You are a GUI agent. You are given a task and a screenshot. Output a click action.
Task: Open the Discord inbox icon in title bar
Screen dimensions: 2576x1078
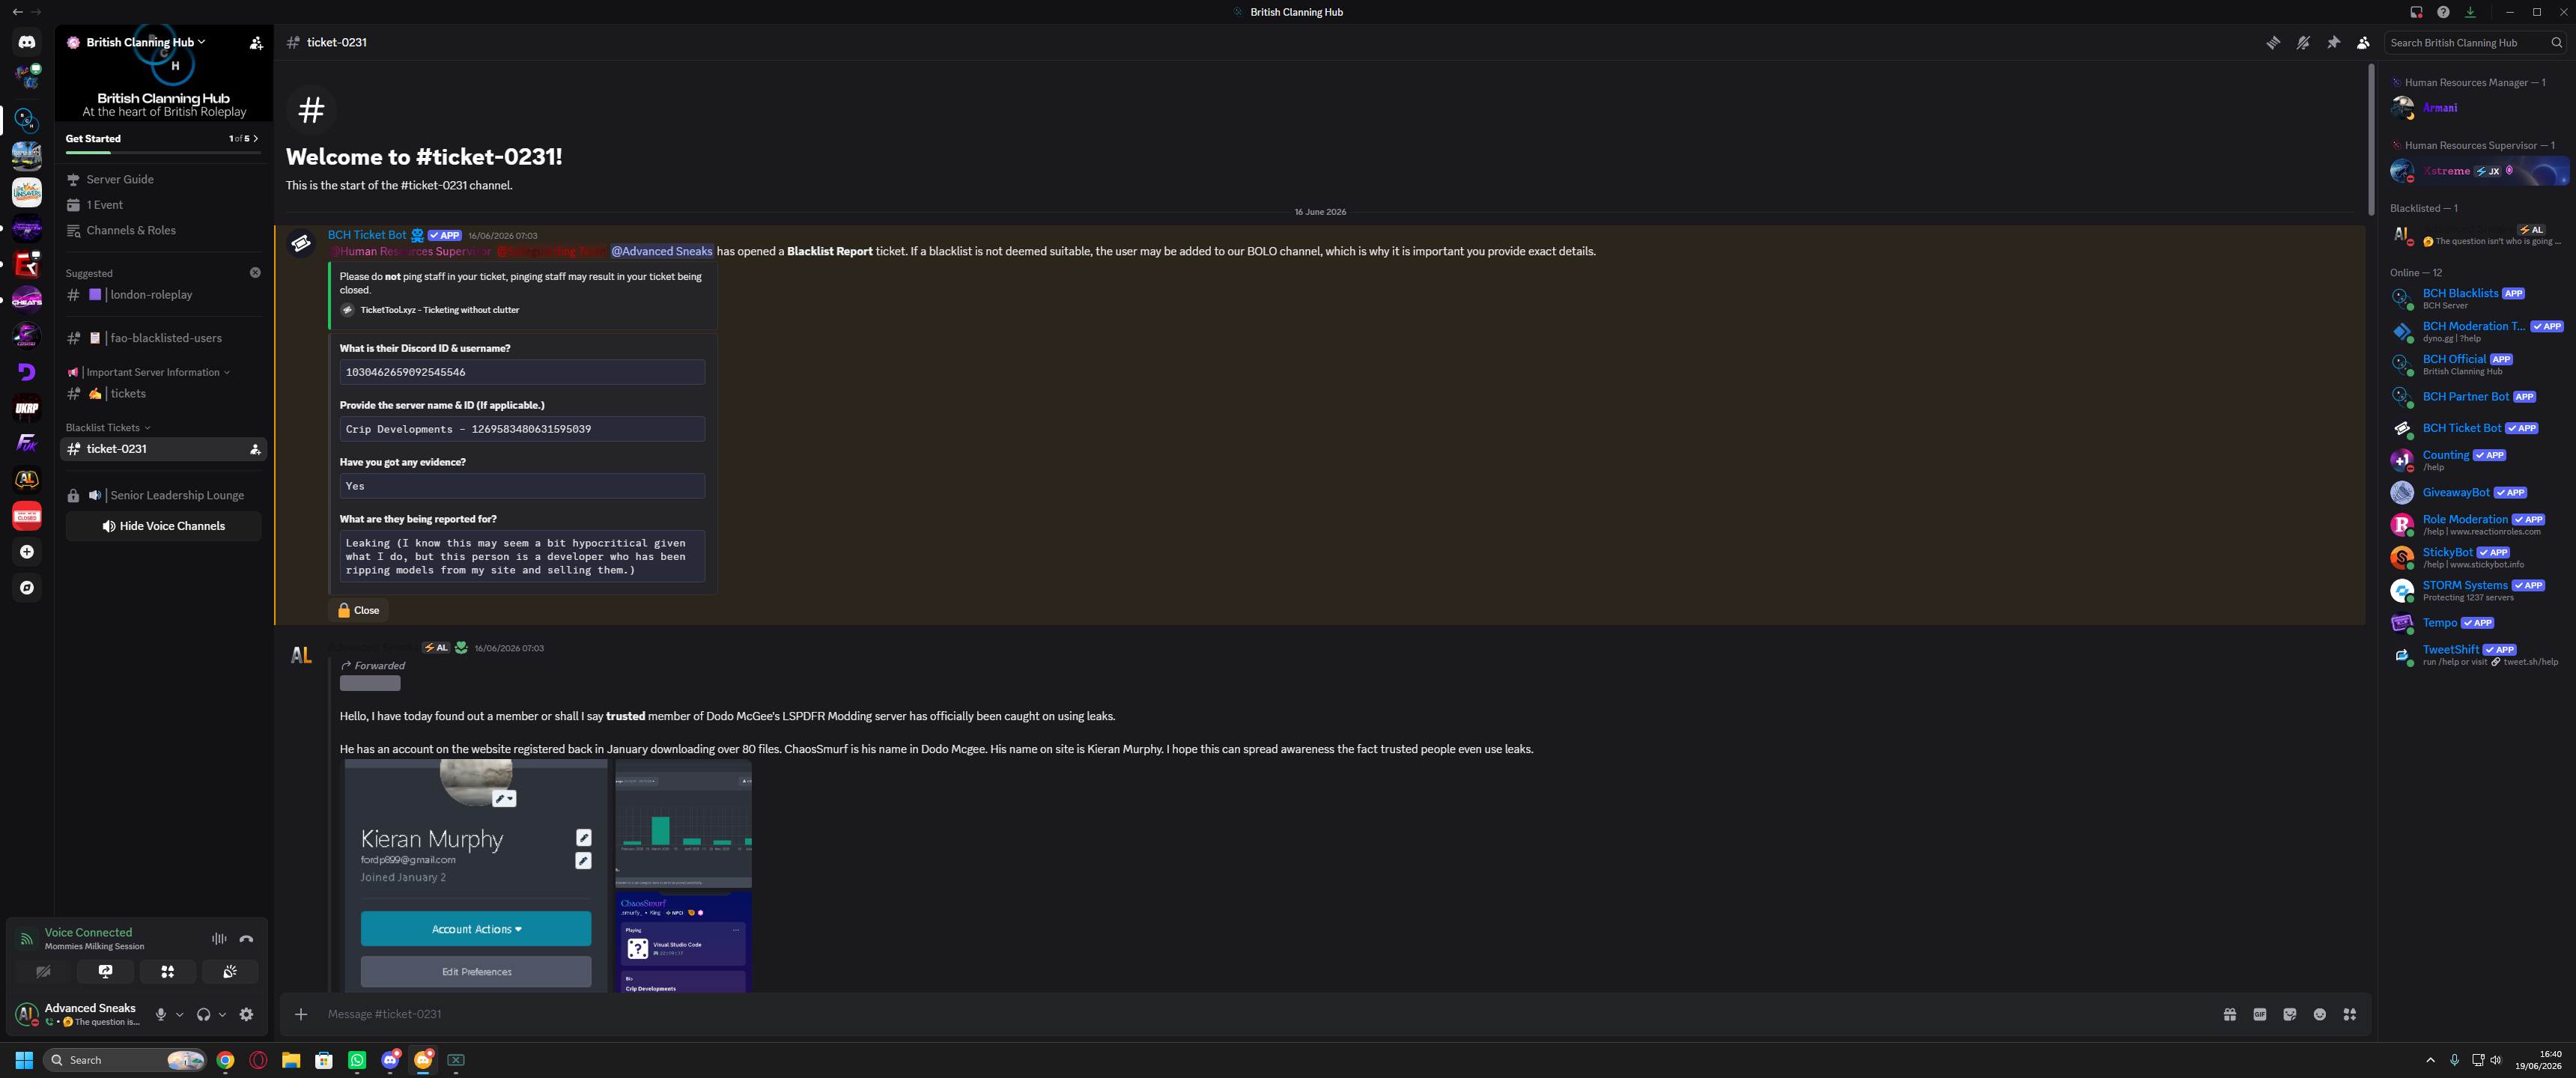2416,12
